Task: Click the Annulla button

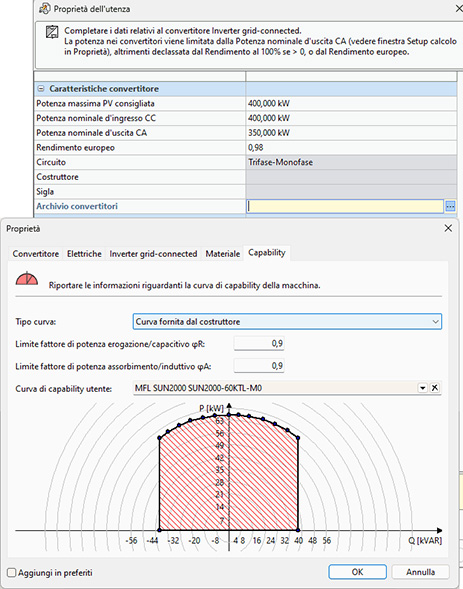Action: 421,572
